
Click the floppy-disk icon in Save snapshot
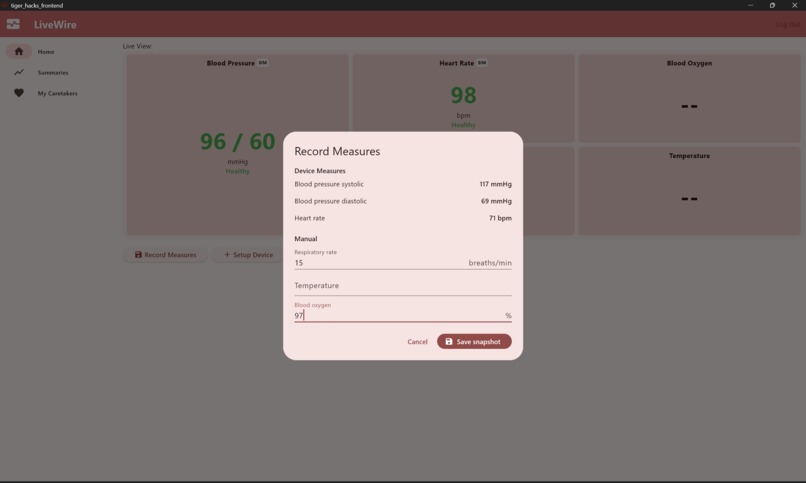tap(449, 342)
